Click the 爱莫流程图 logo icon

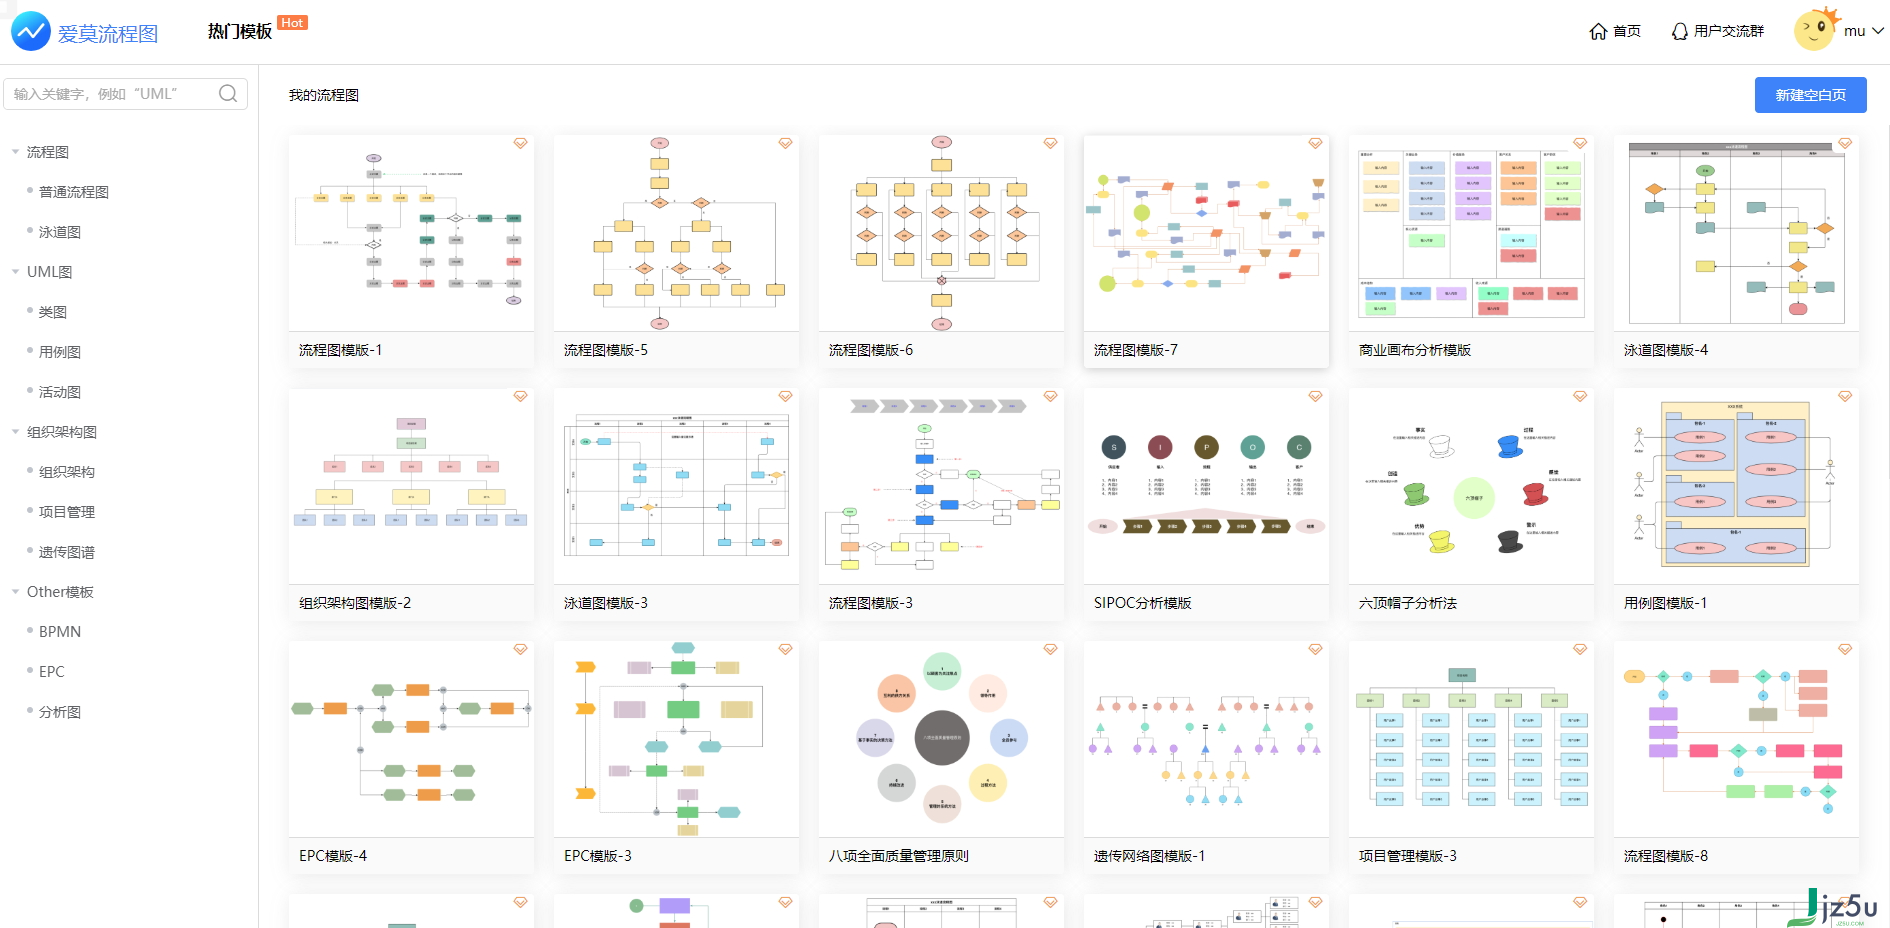[31, 32]
